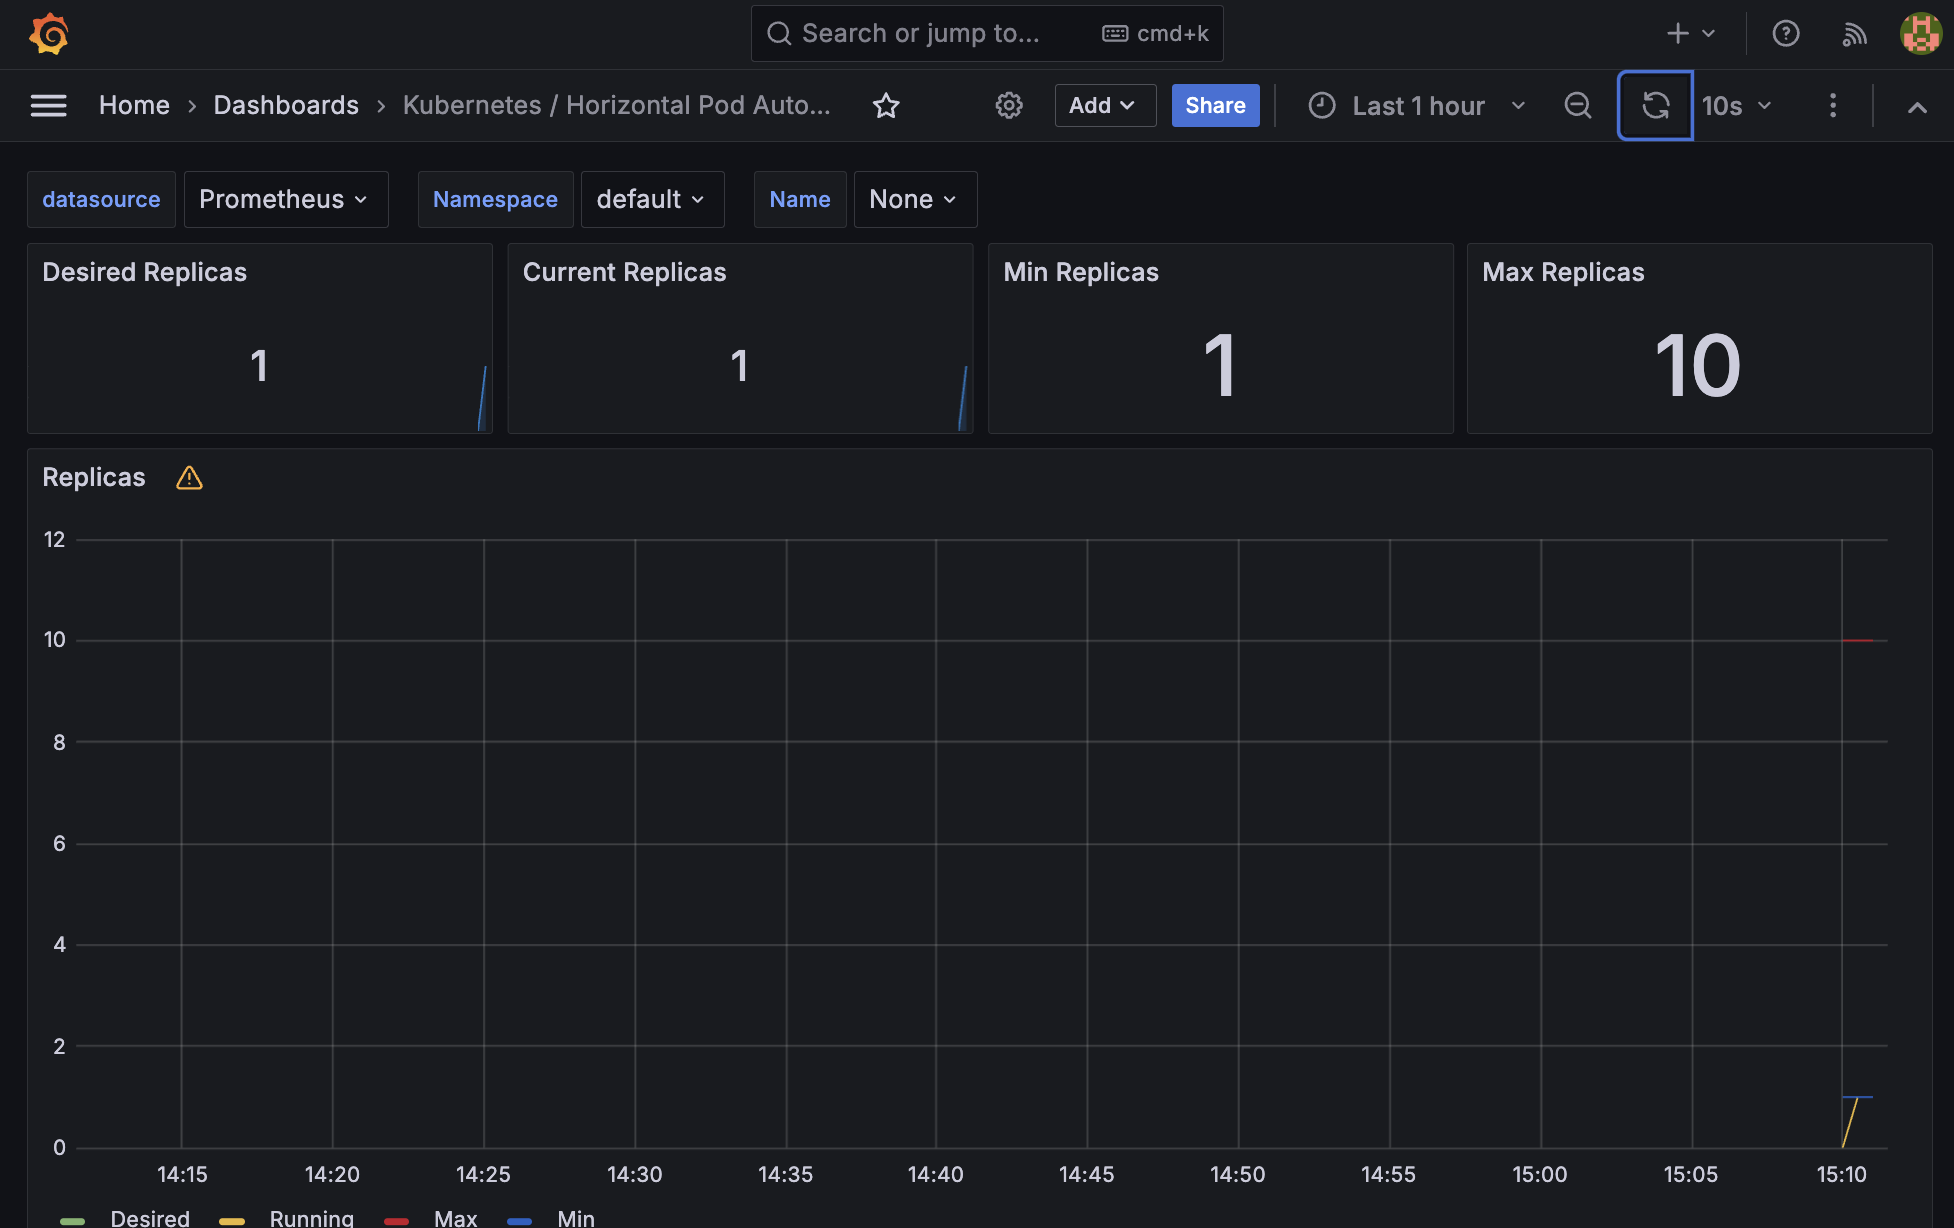Open the default Namespace dropdown
This screenshot has height=1228, width=1954.
coord(651,199)
